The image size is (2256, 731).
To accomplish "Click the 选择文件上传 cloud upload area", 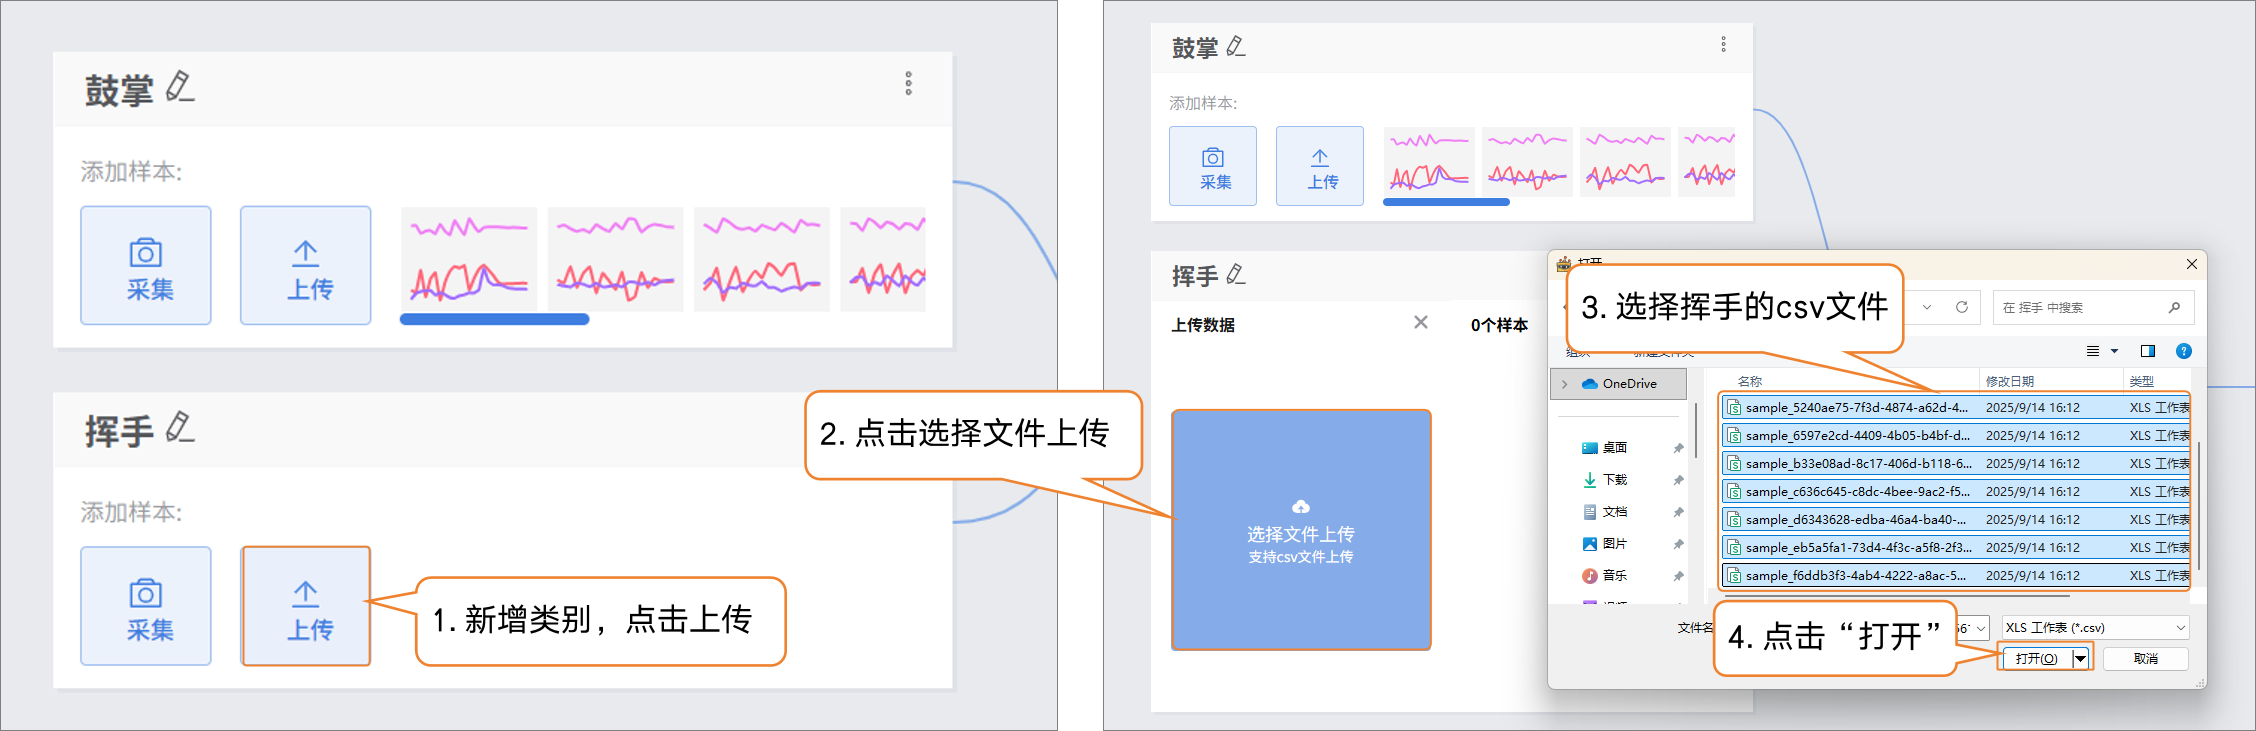I will click(1300, 530).
